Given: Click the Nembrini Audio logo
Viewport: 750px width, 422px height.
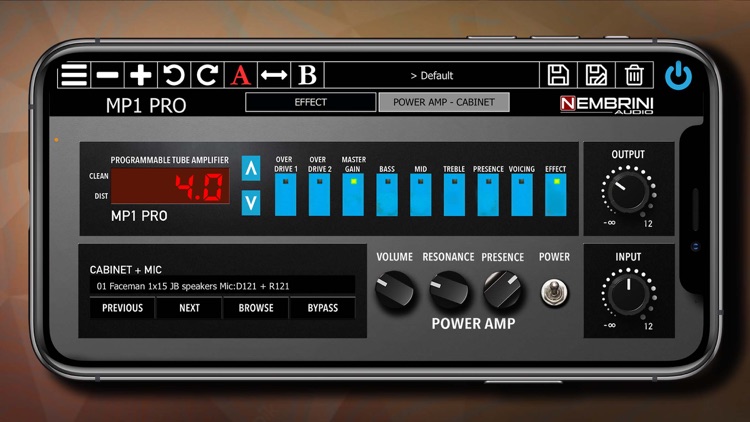Looking at the screenshot, I should [x=607, y=104].
